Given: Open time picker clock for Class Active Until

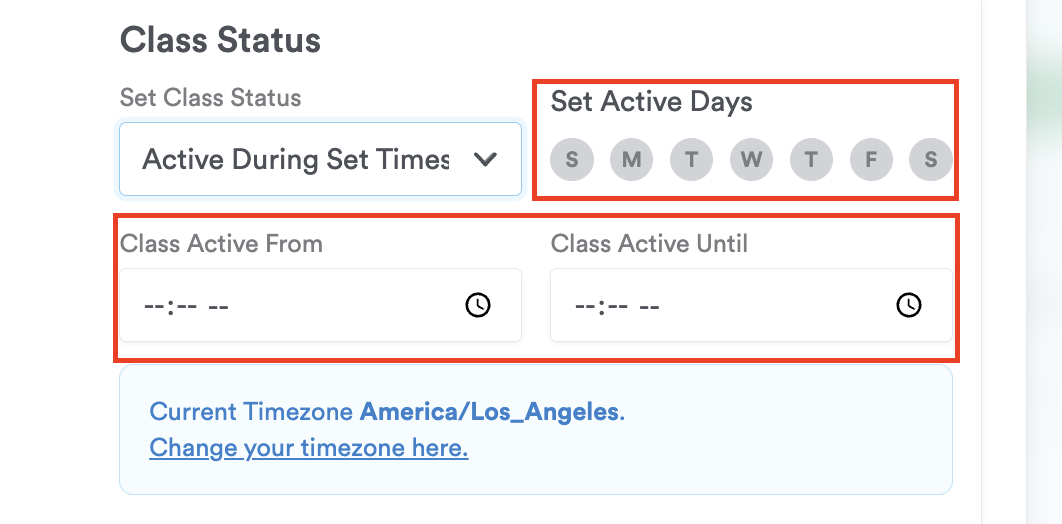Looking at the screenshot, I should coord(908,305).
